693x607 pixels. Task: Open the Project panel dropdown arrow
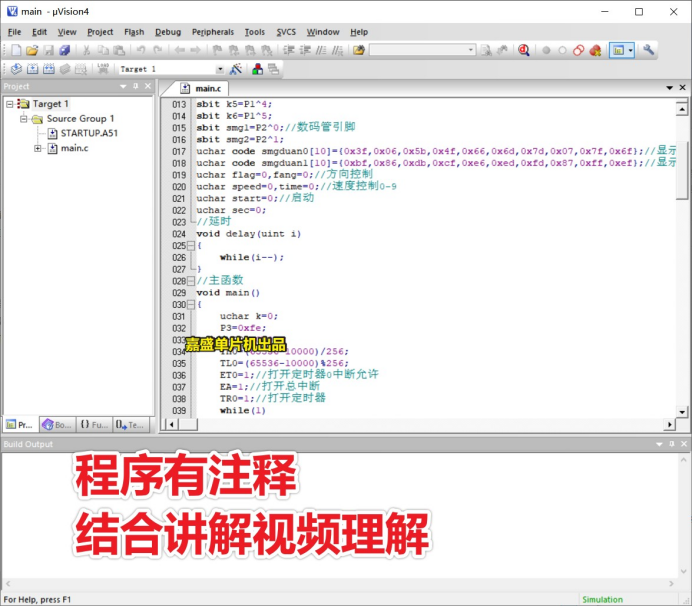[x=123, y=87]
